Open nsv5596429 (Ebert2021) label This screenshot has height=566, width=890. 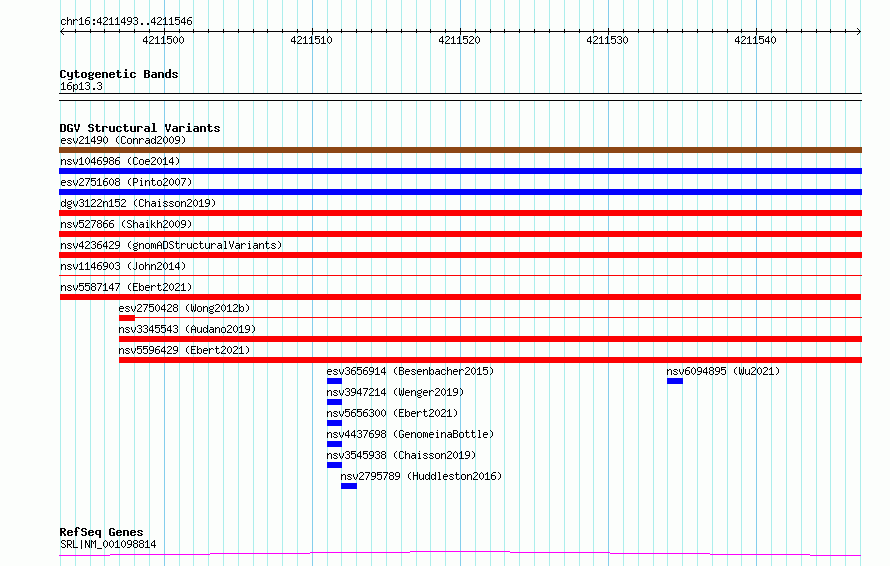pyautogui.click(x=184, y=350)
